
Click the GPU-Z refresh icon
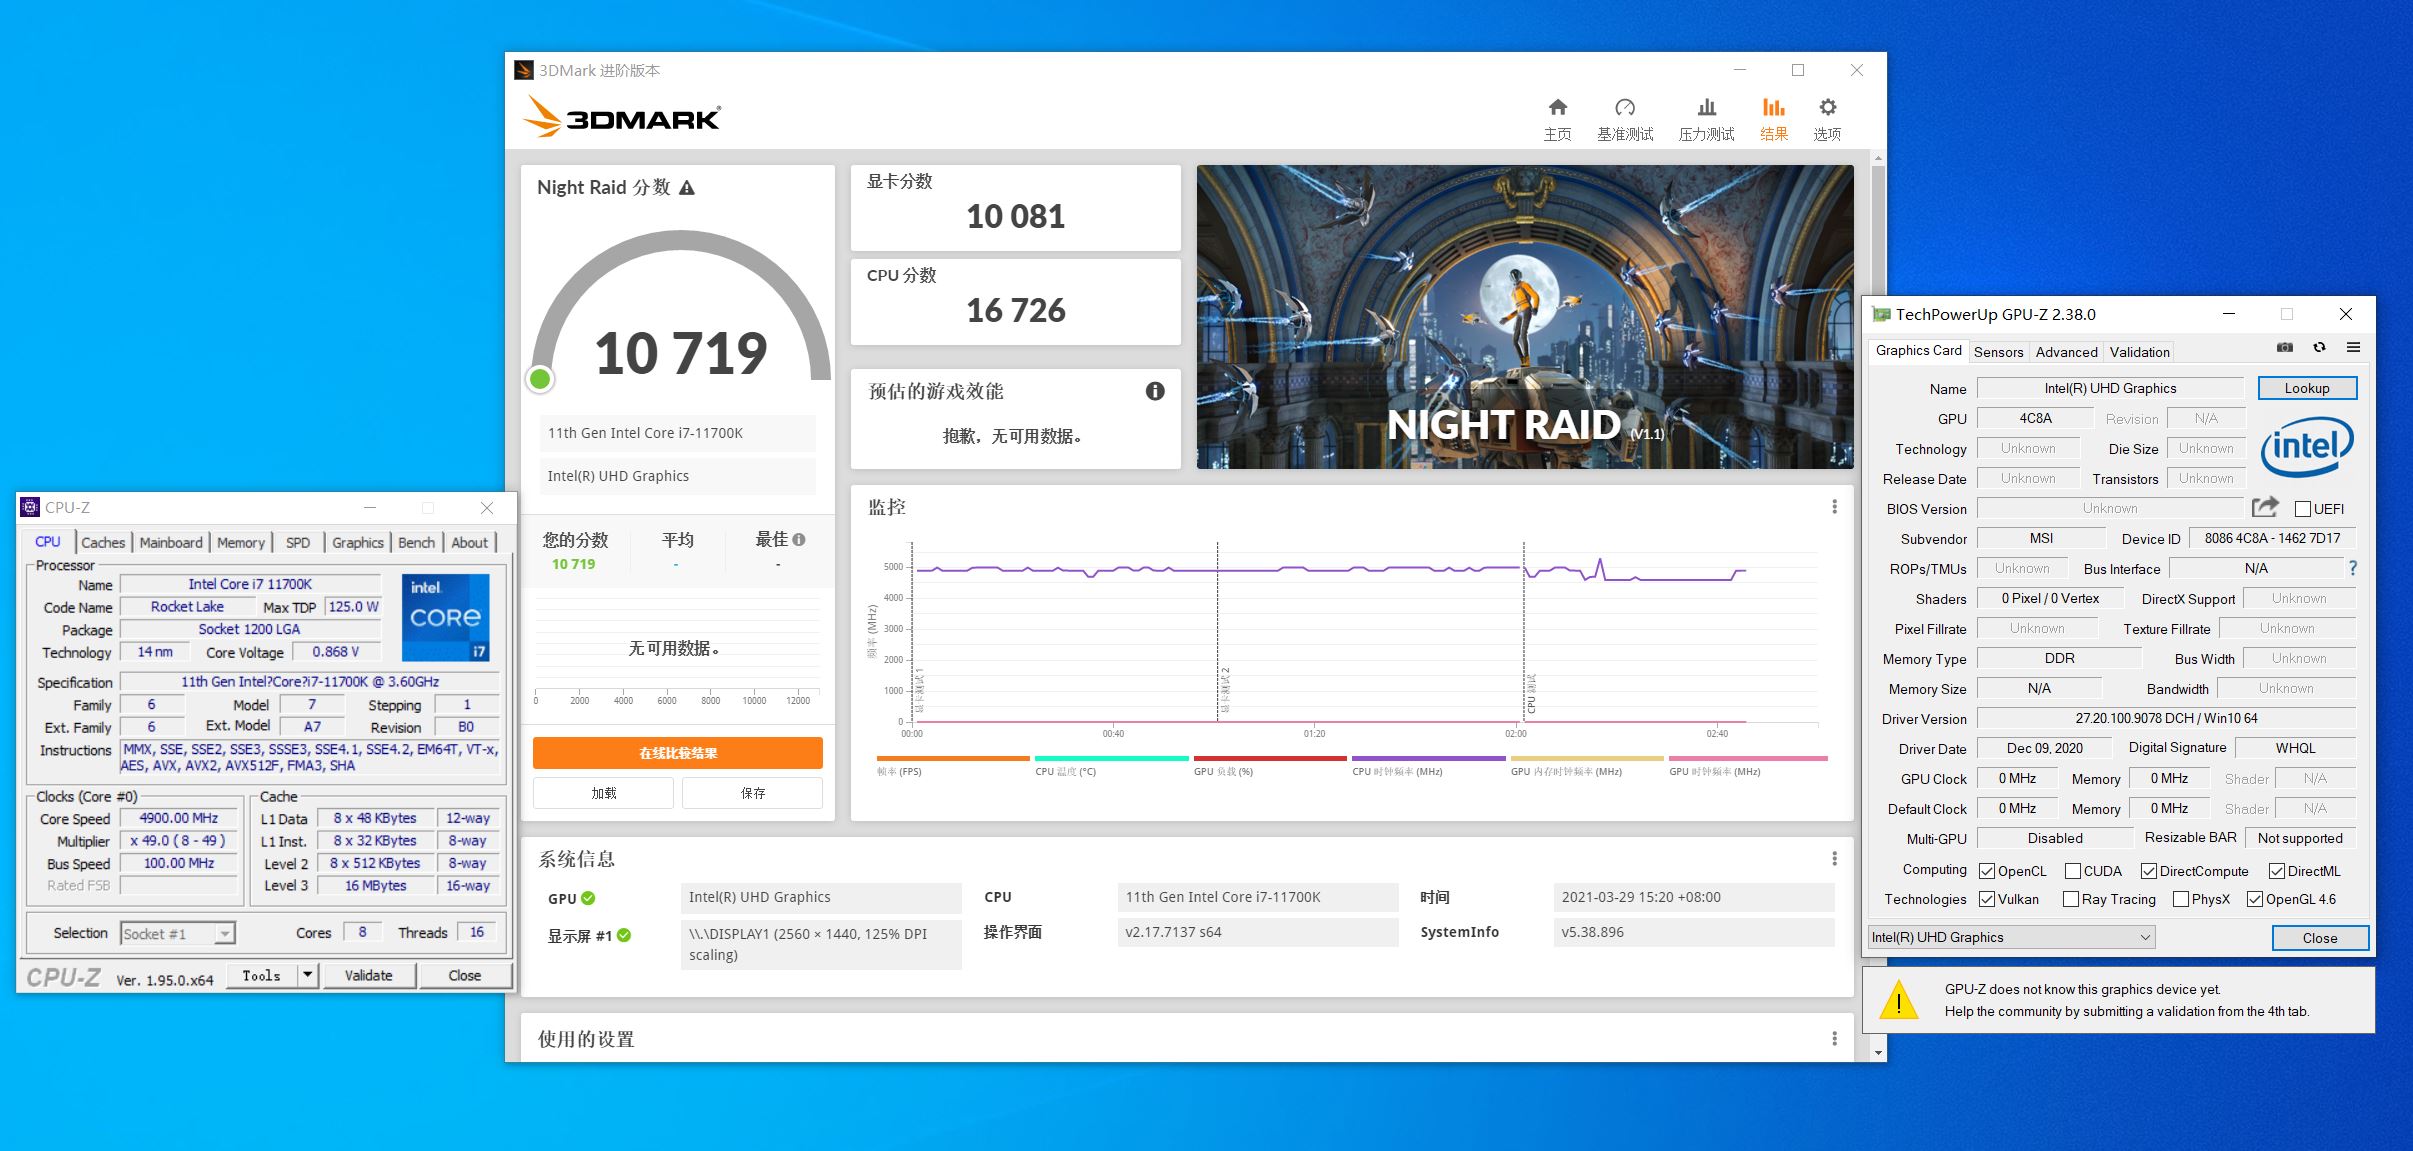(x=2319, y=348)
